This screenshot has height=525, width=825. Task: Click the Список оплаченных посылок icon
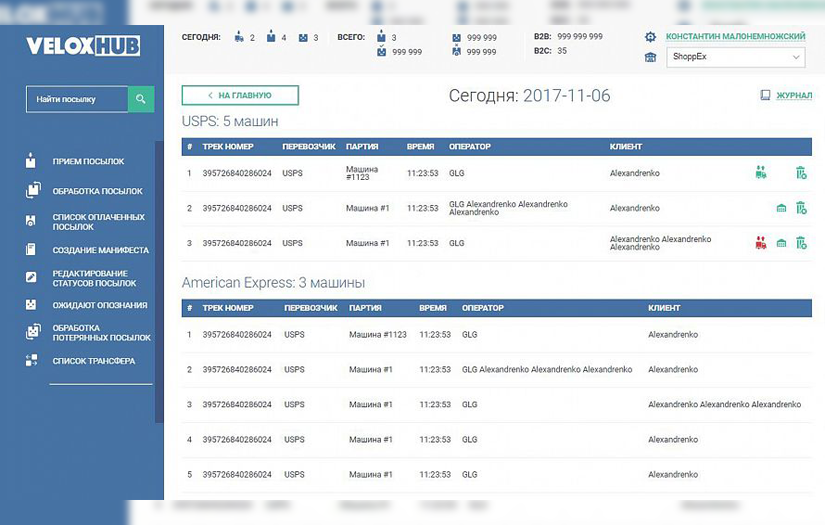click(x=31, y=221)
